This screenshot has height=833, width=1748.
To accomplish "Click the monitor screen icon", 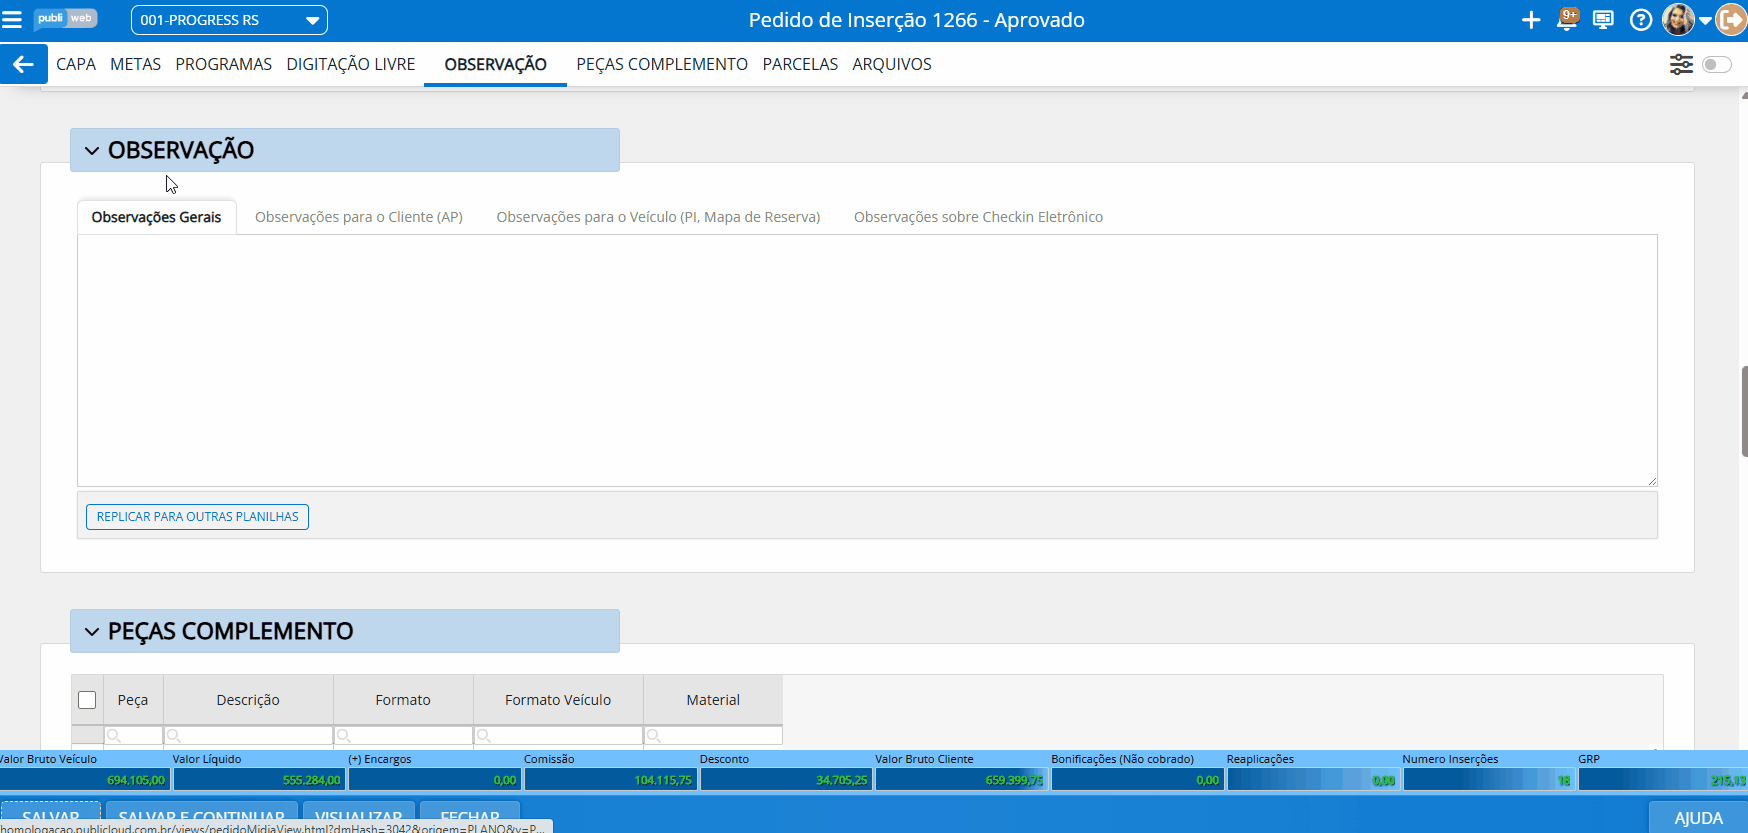I will [x=1603, y=20].
